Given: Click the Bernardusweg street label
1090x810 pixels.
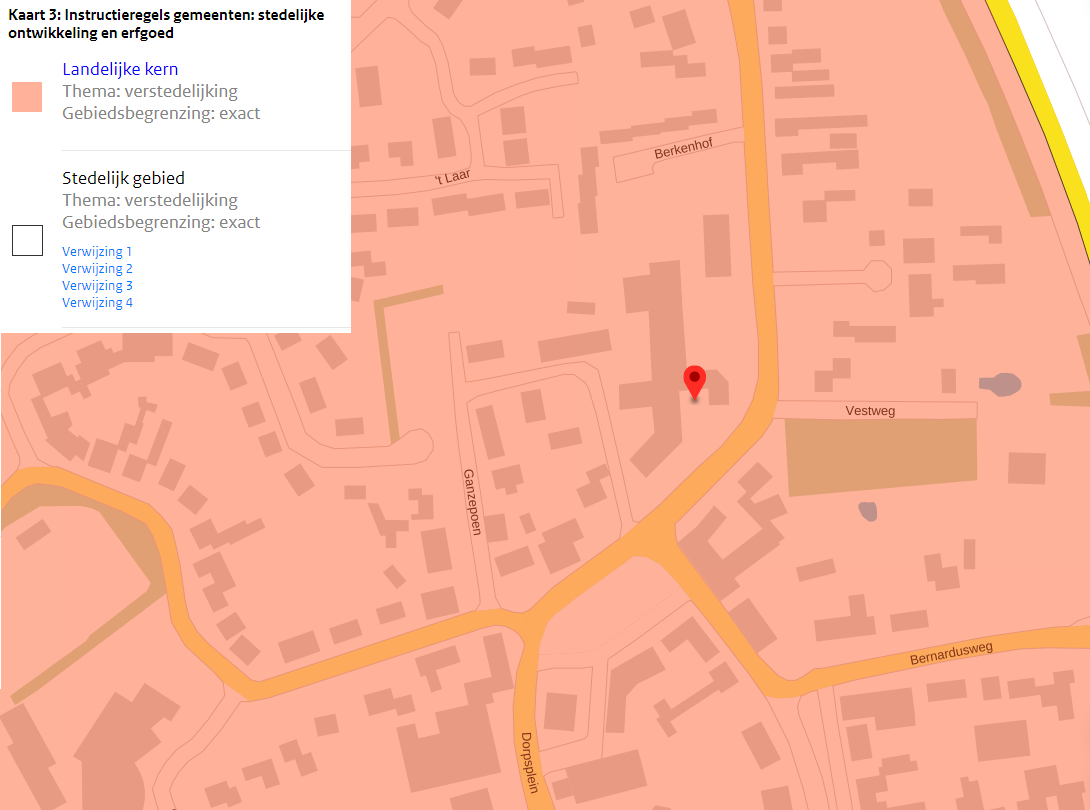Looking at the screenshot, I should (x=951, y=653).
